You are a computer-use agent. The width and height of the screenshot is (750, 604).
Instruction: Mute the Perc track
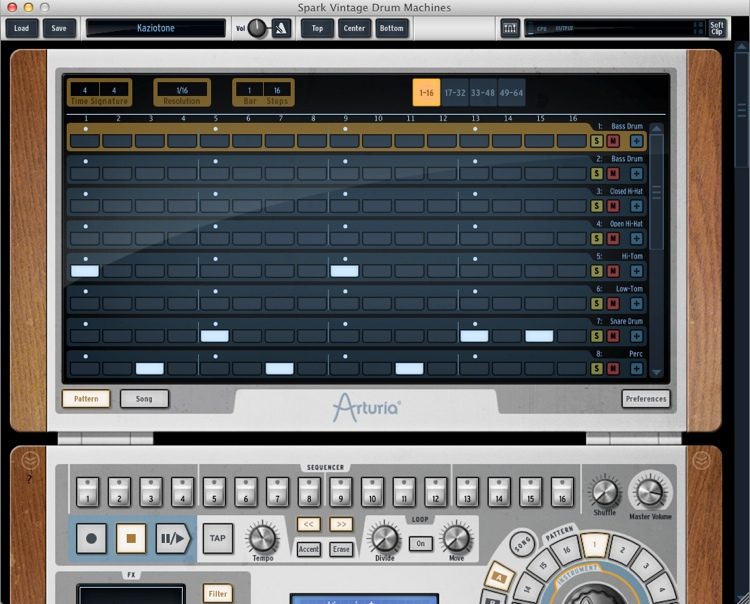[x=613, y=369]
